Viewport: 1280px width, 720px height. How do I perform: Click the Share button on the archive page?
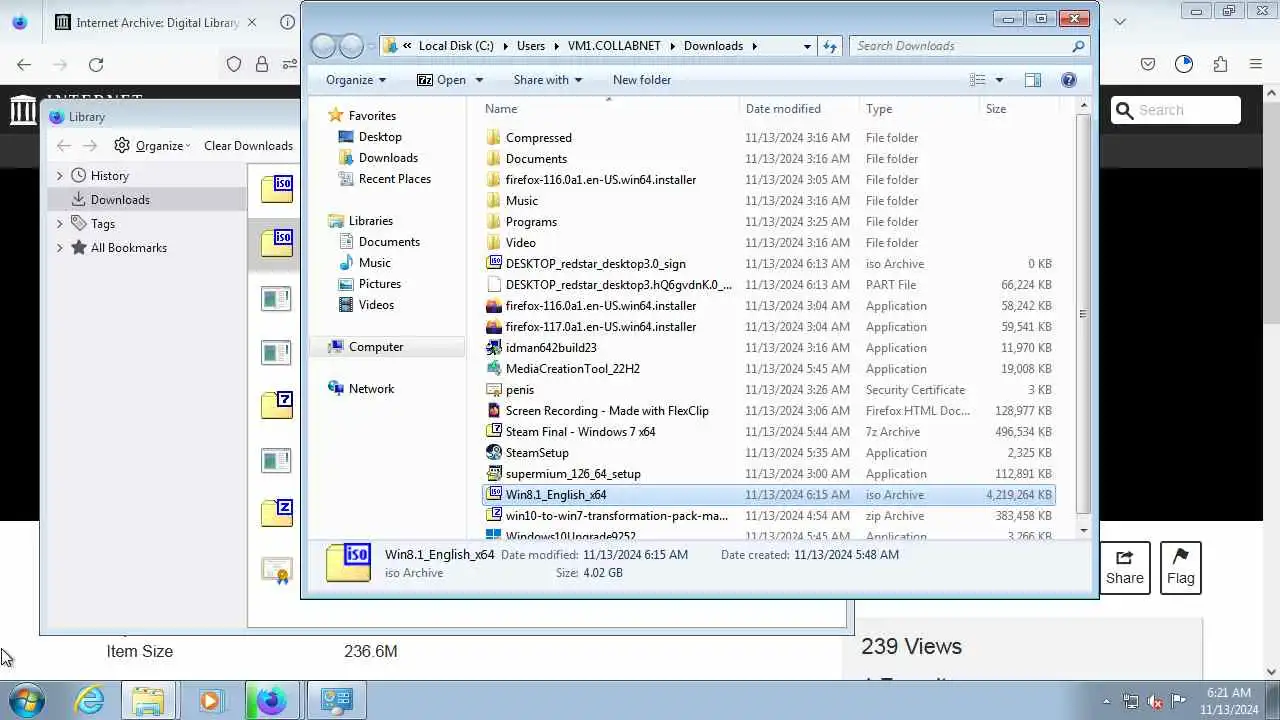pos(1125,568)
